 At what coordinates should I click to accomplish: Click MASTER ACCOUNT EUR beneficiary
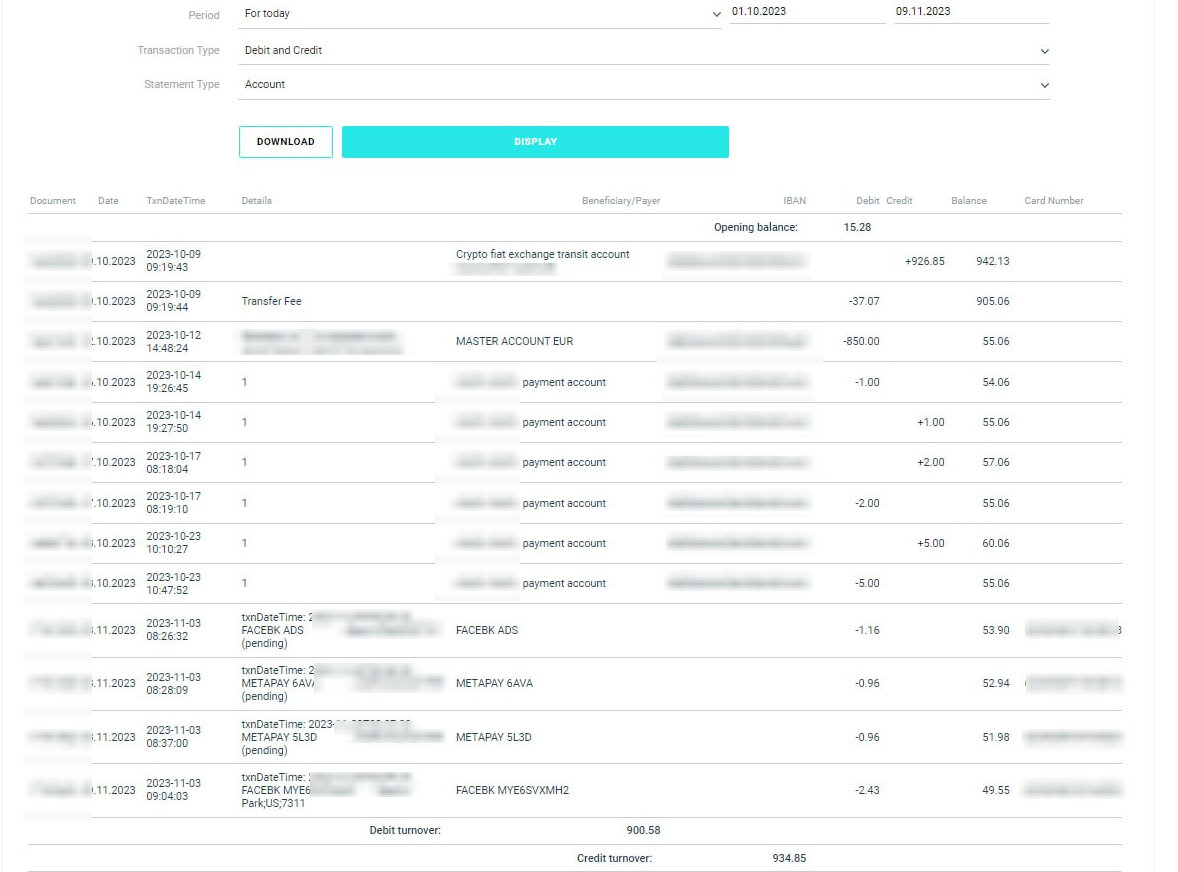(515, 342)
